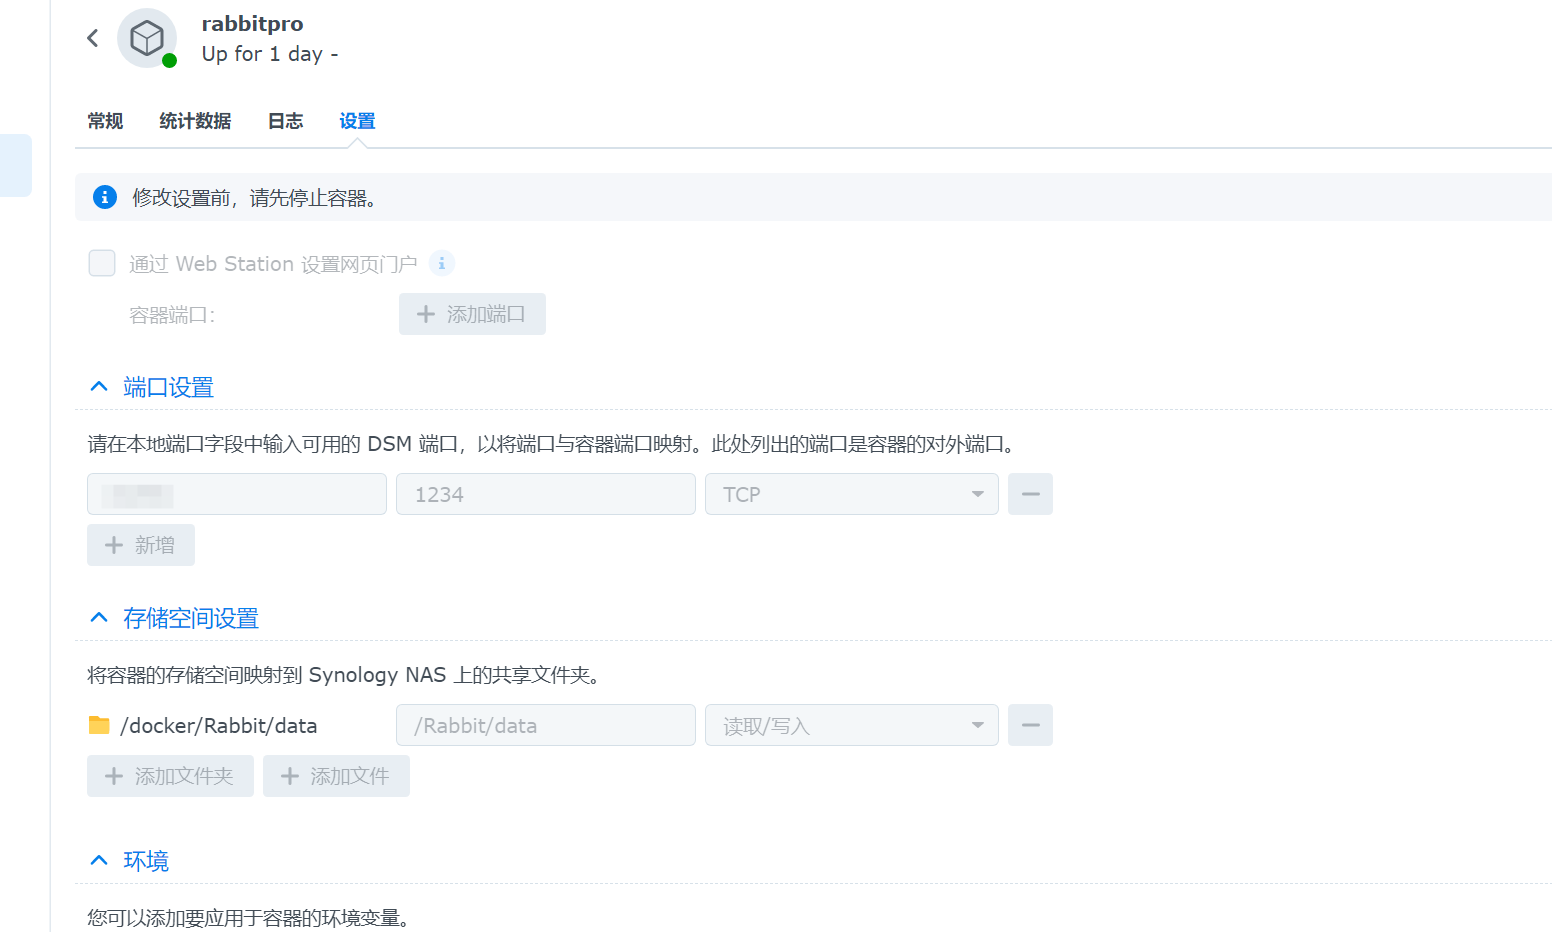Viewport: 1552px width, 932px height.
Task: Click the rabbitpro container cube icon
Action: [x=147, y=38]
